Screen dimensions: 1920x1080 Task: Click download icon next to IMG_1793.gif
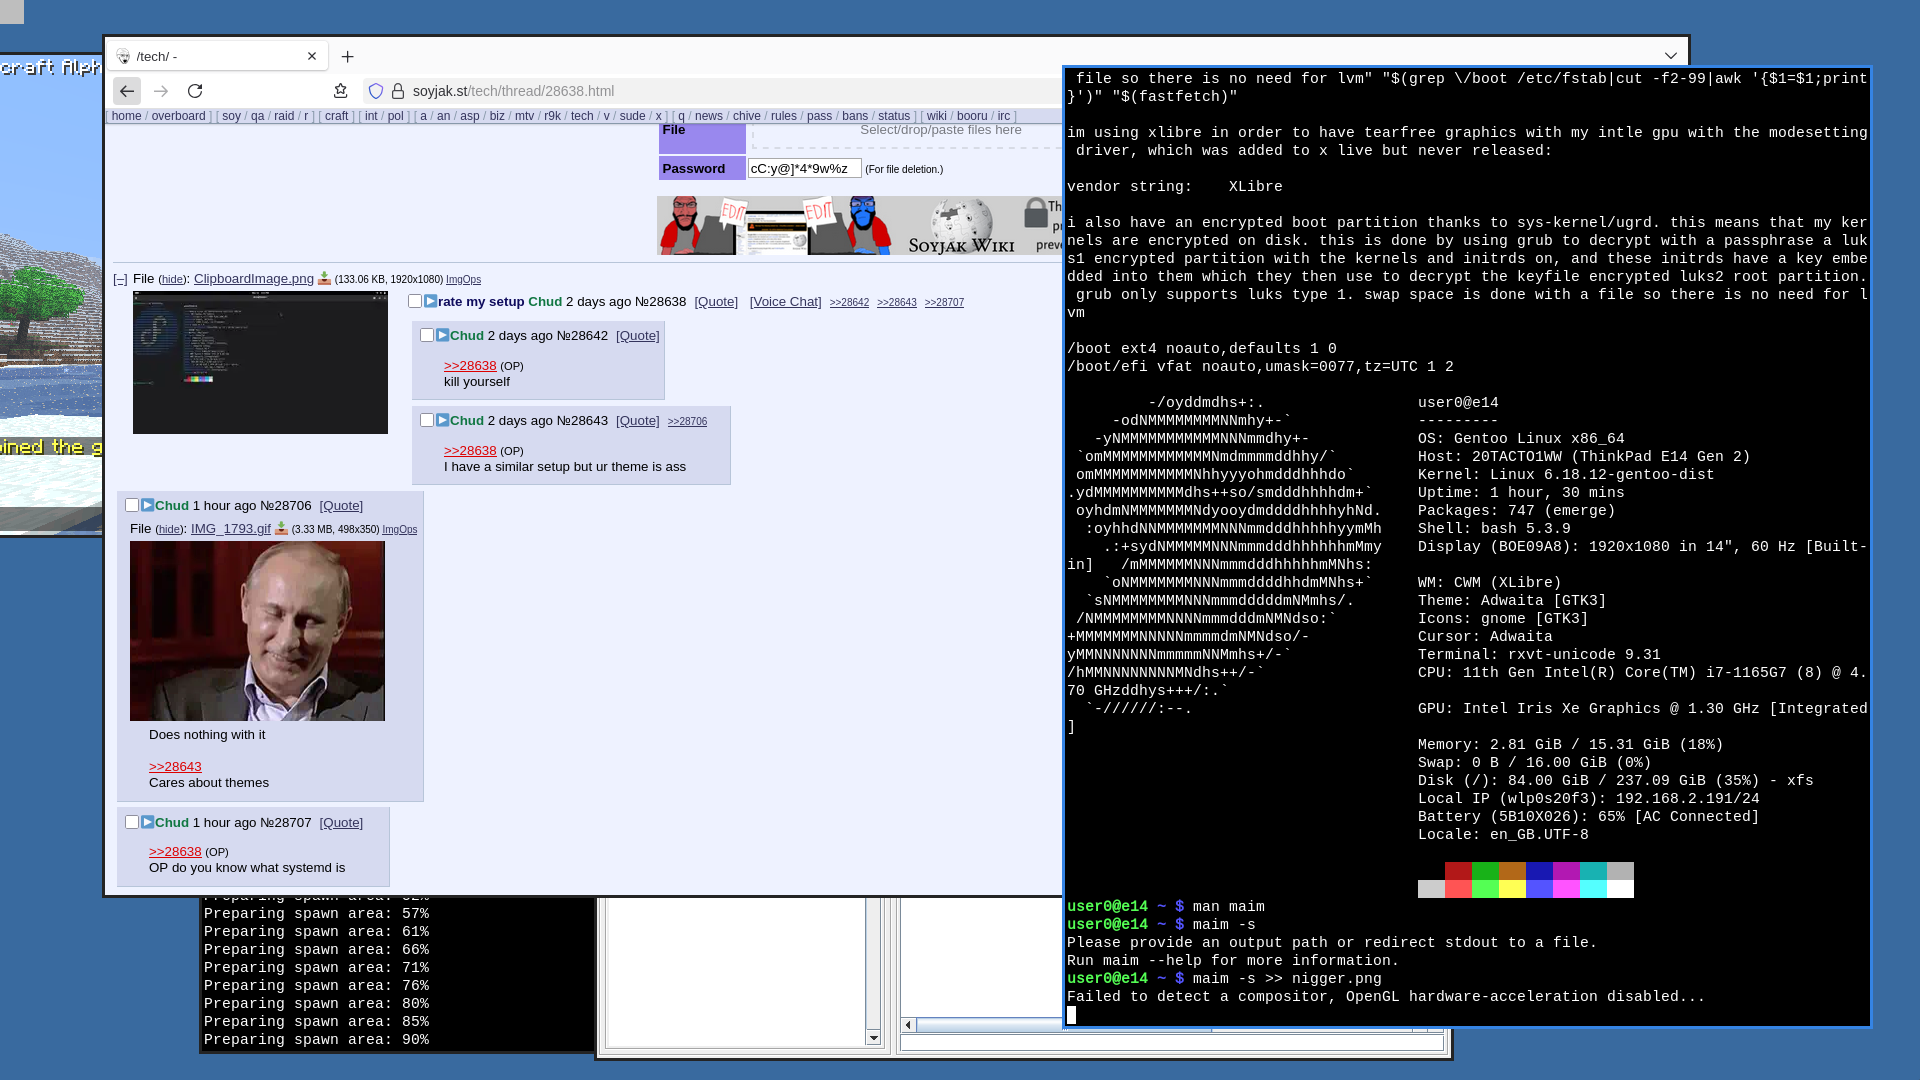(x=281, y=529)
